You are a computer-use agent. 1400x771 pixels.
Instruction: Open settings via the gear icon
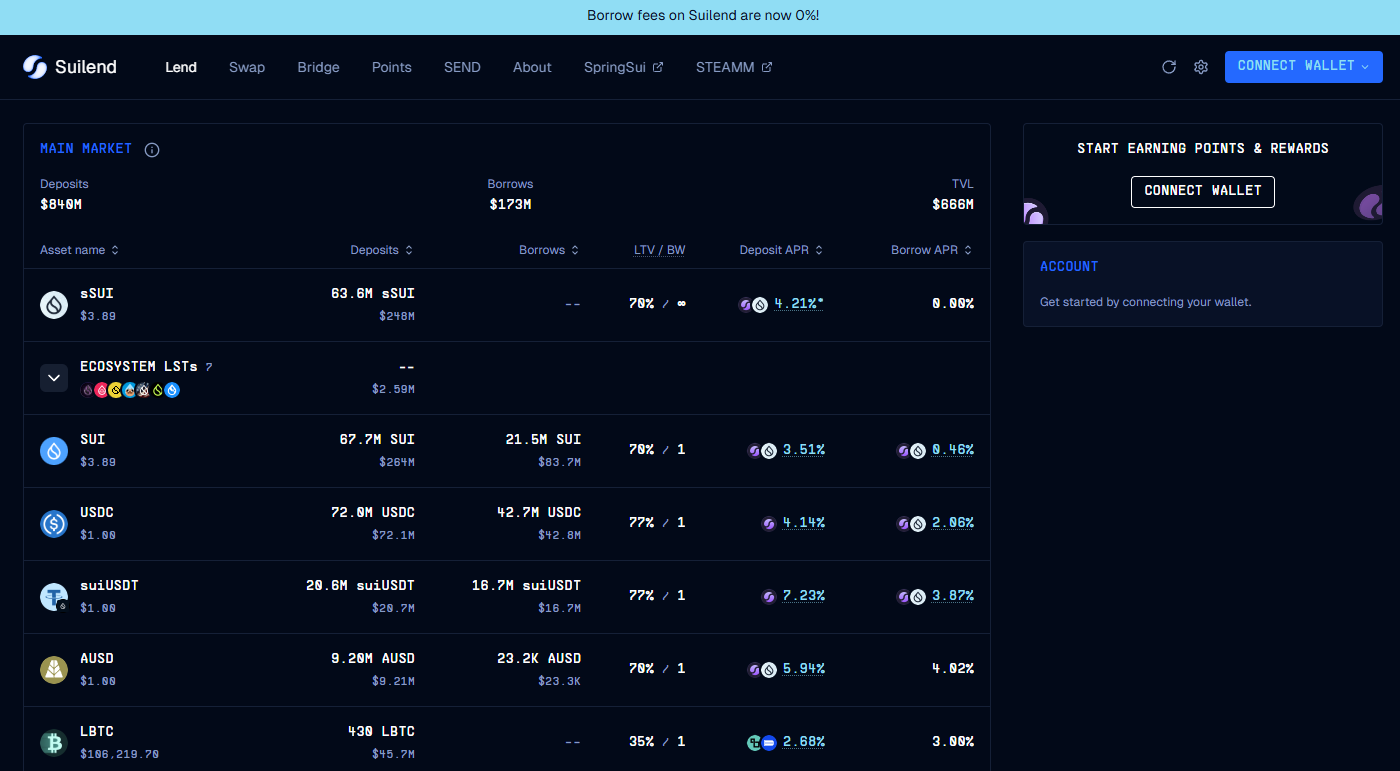click(x=1201, y=67)
